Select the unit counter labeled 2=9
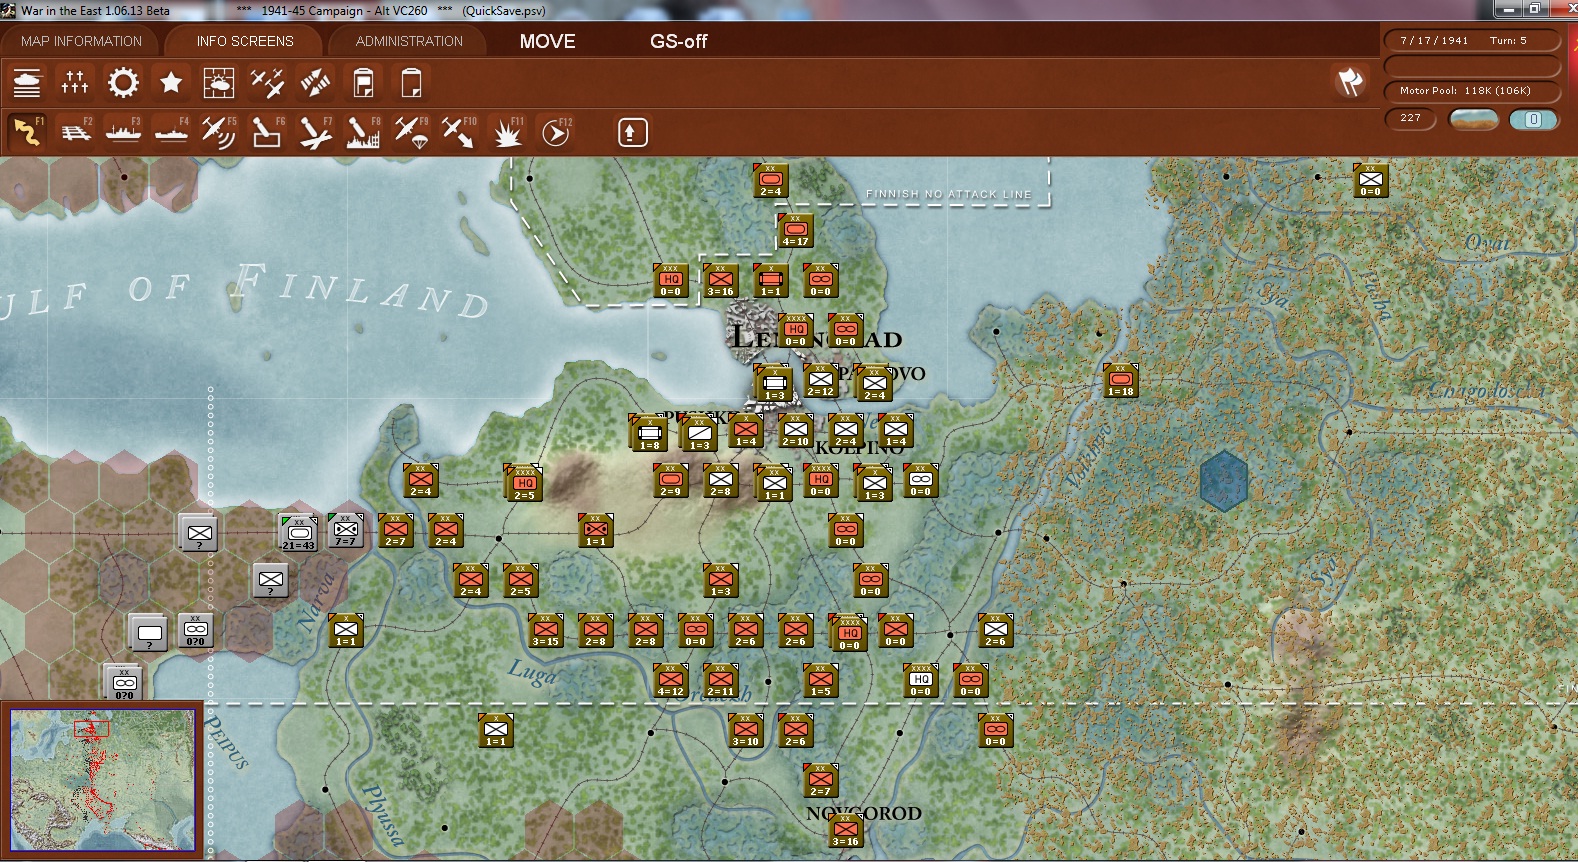Image resolution: width=1578 pixels, height=862 pixels. point(671,481)
